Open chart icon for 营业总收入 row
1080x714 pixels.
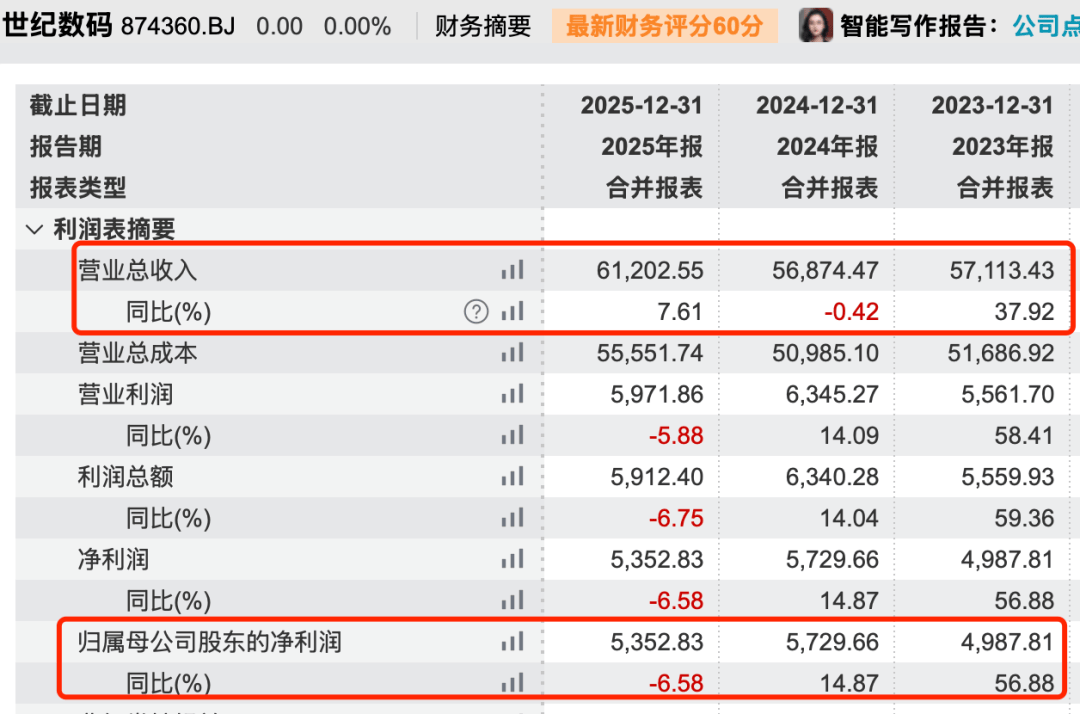(x=512, y=270)
